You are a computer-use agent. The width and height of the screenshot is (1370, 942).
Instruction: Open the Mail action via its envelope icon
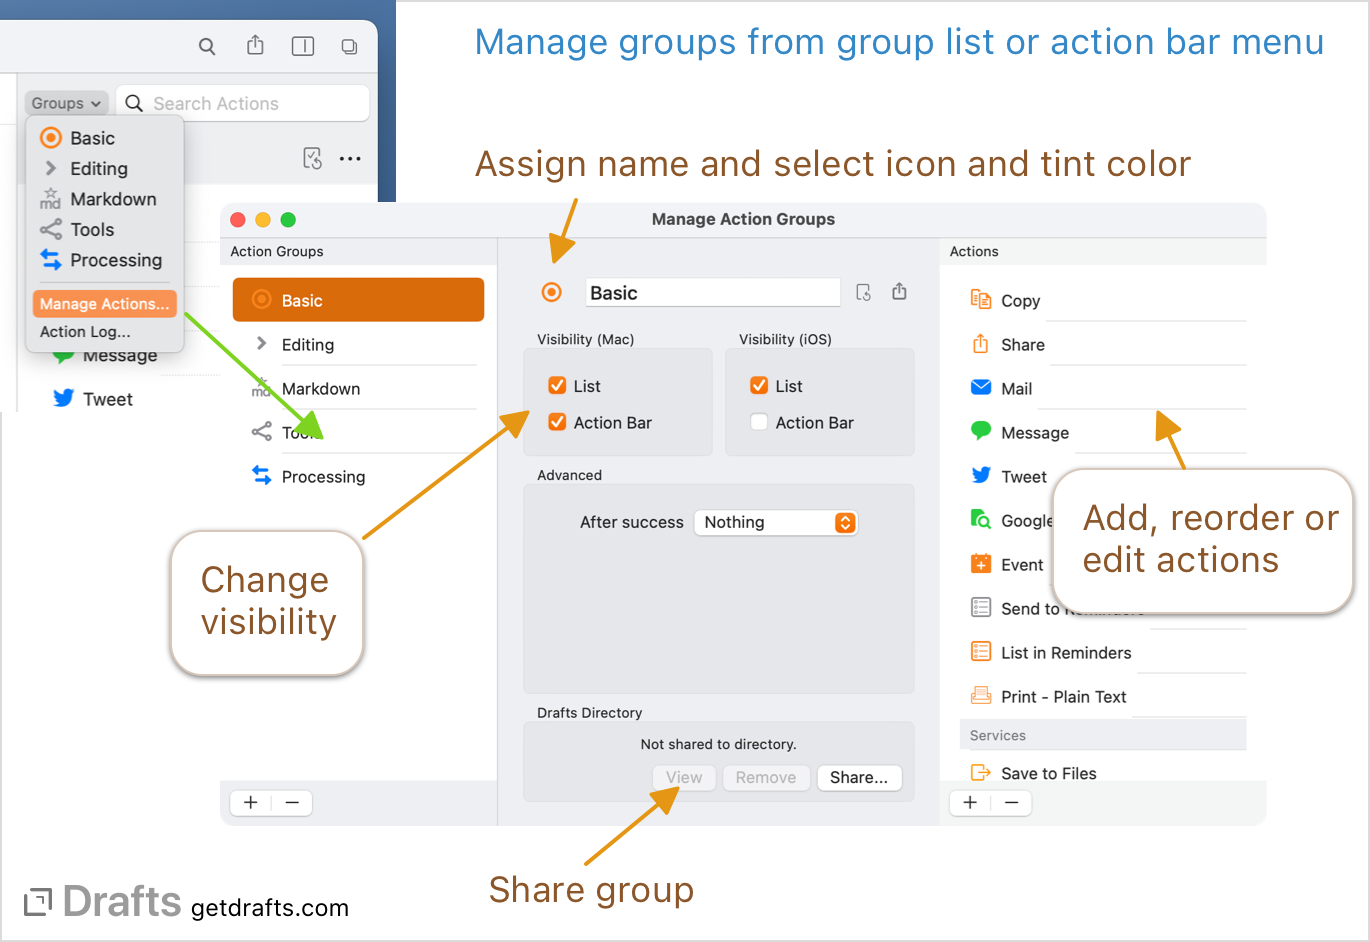pos(981,388)
